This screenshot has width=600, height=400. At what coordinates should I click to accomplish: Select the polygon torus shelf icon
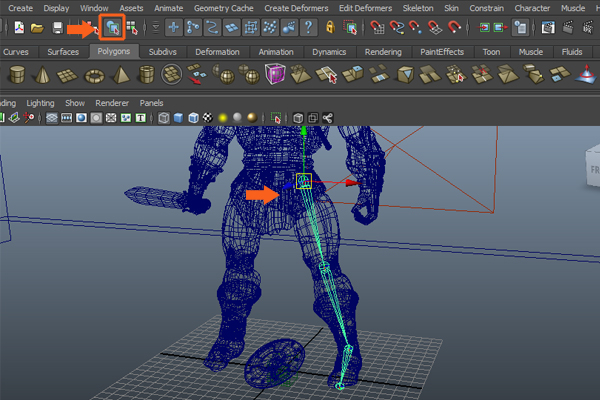click(96, 74)
